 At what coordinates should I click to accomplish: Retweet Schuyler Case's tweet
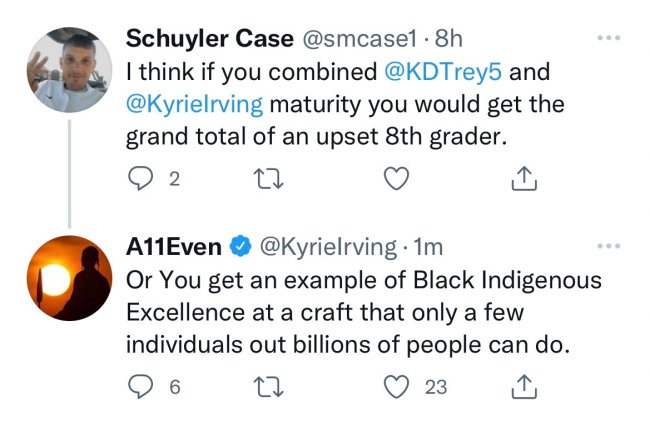(x=268, y=179)
